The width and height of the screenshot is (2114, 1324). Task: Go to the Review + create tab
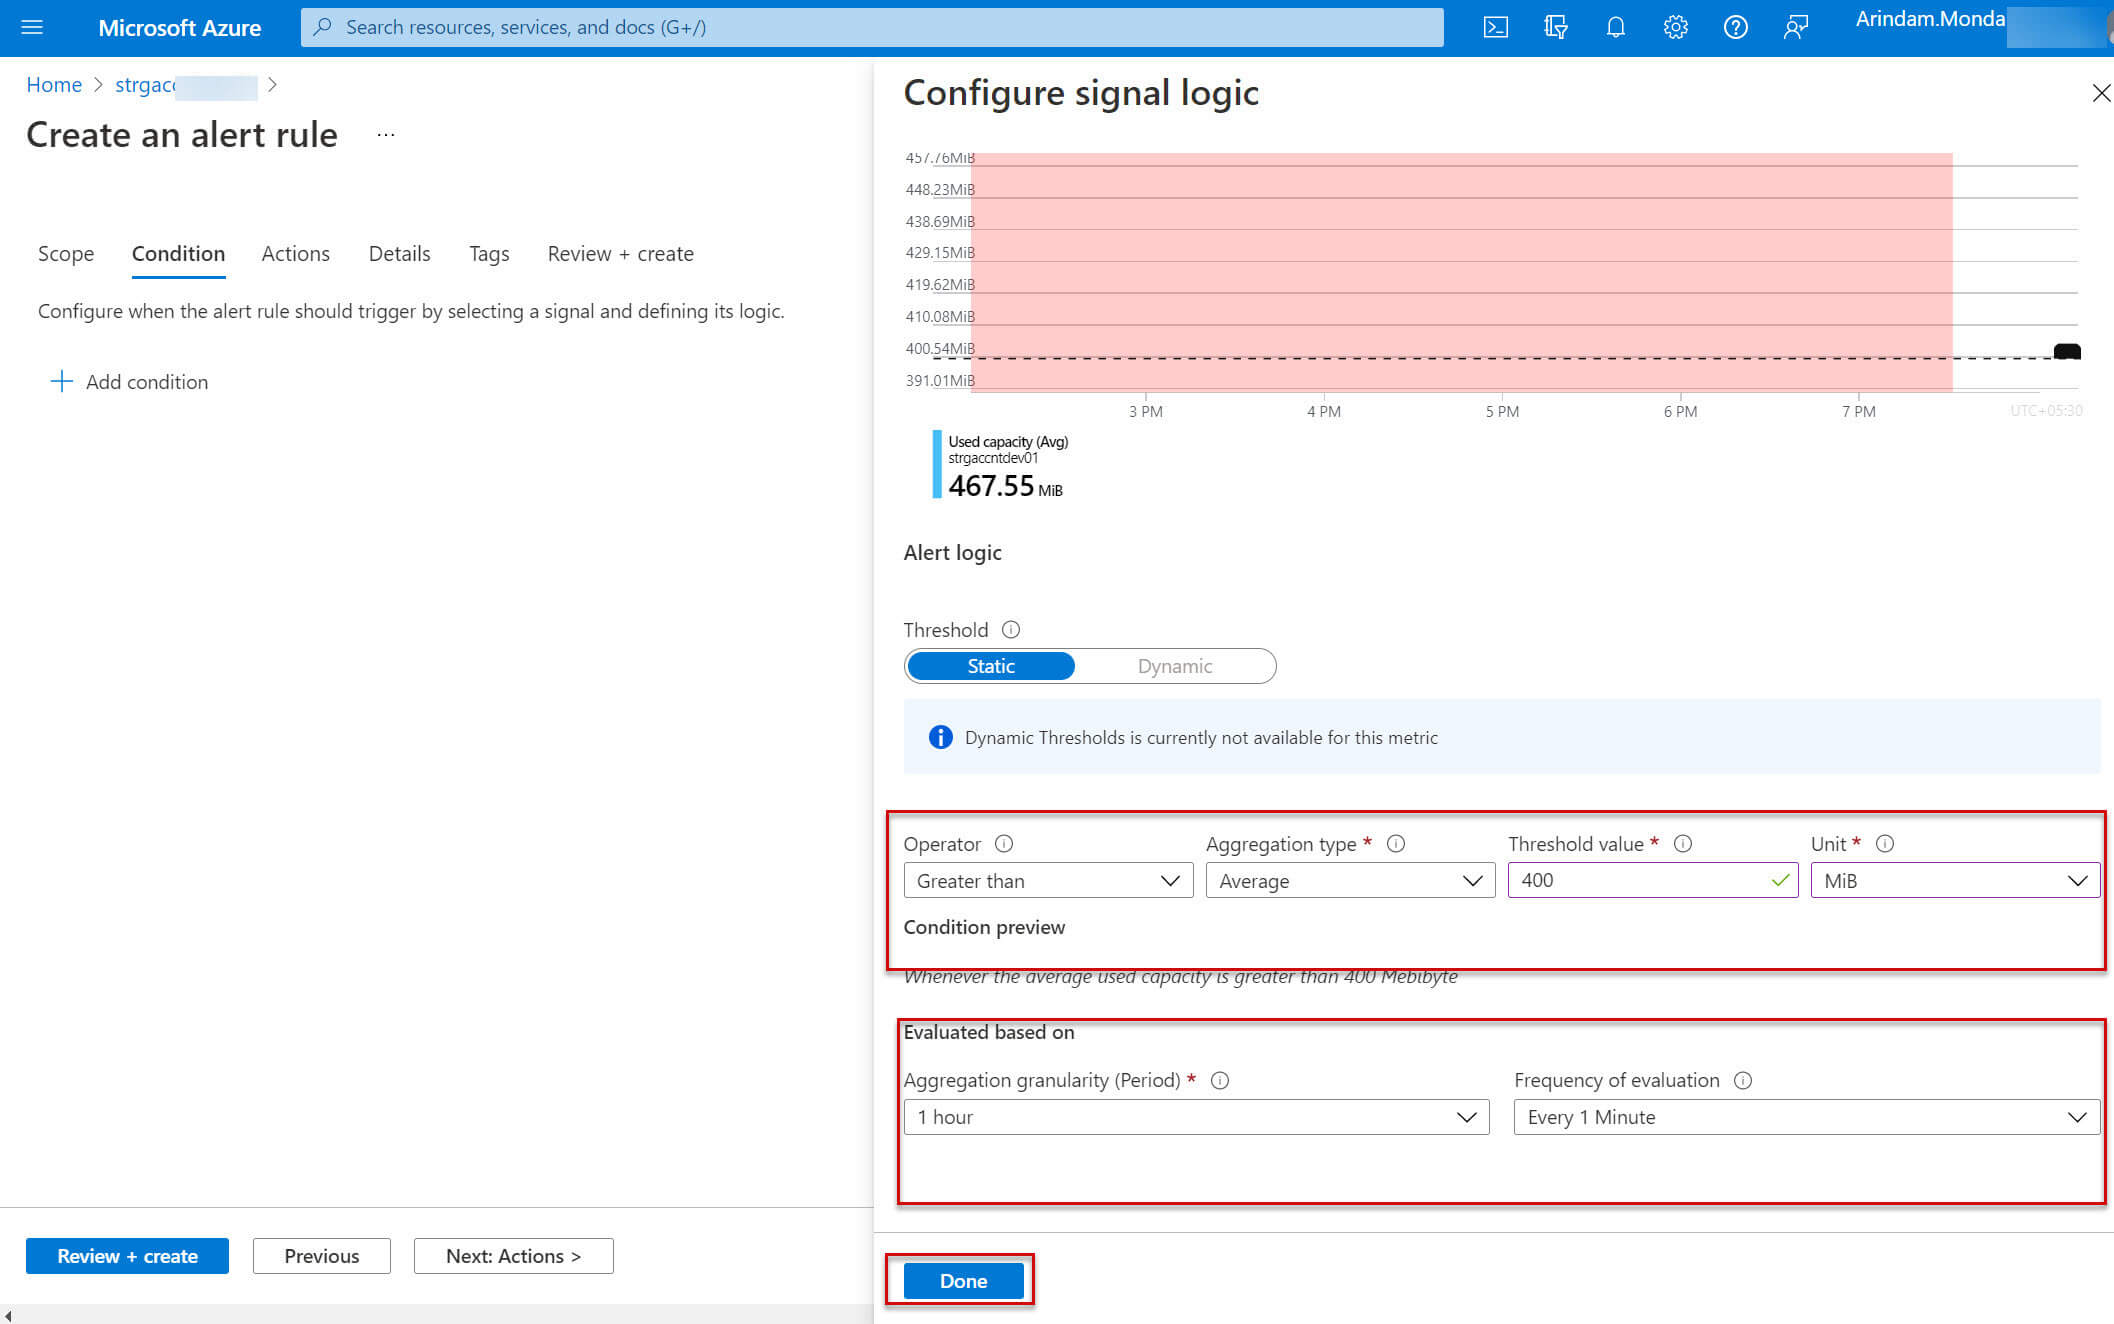click(x=620, y=254)
